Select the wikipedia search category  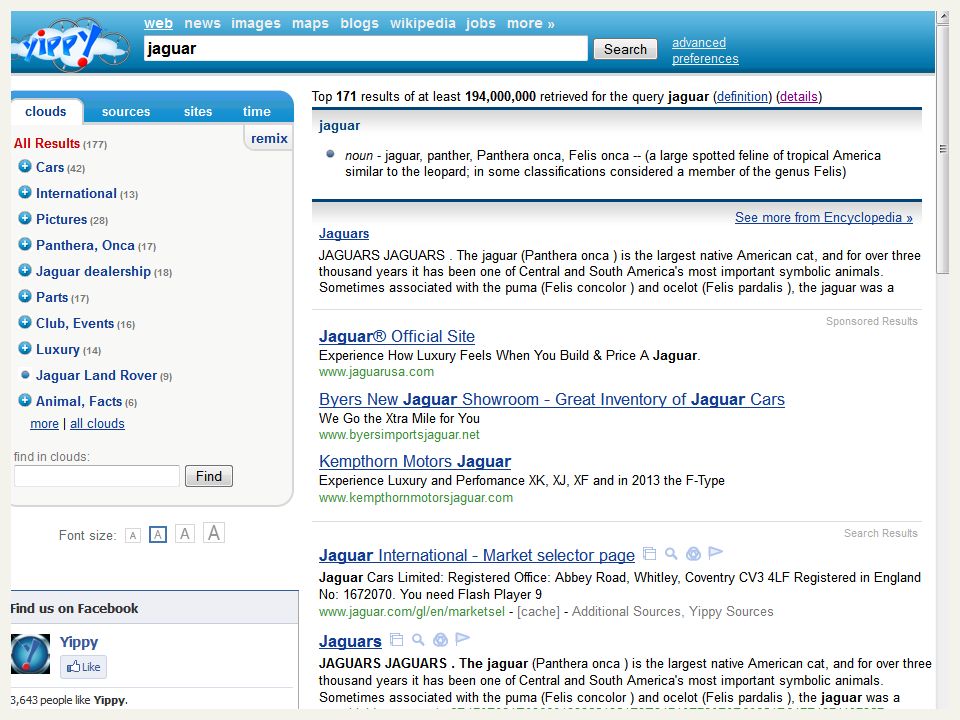tap(422, 23)
